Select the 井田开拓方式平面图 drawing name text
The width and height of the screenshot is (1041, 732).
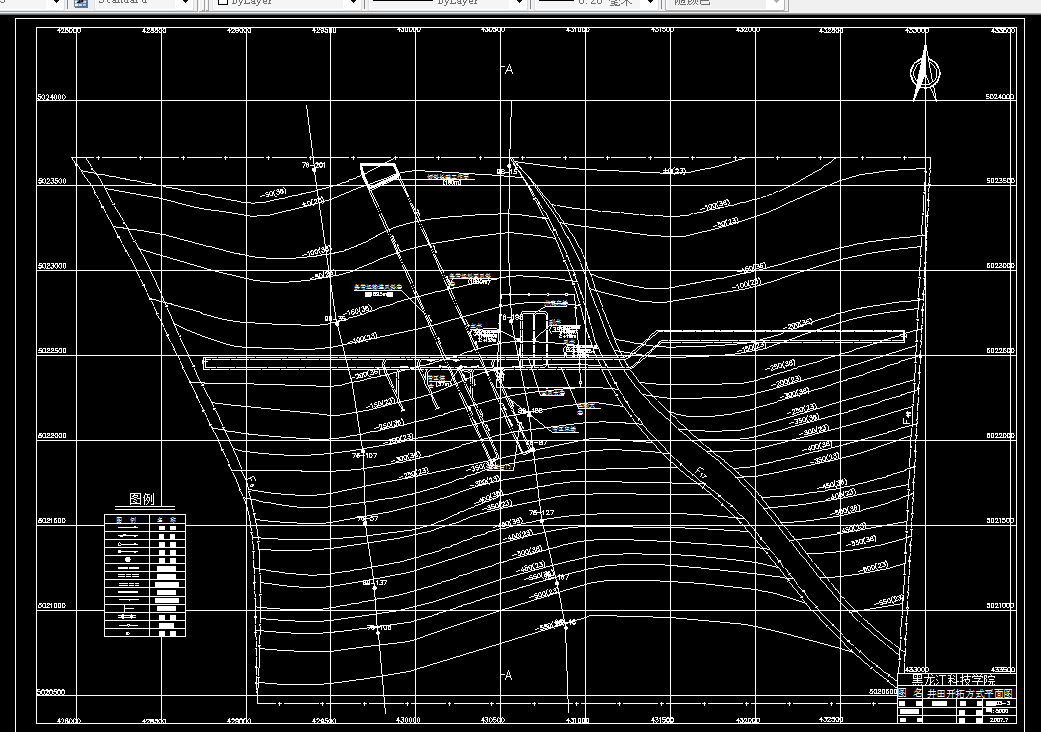(x=970, y=693)
